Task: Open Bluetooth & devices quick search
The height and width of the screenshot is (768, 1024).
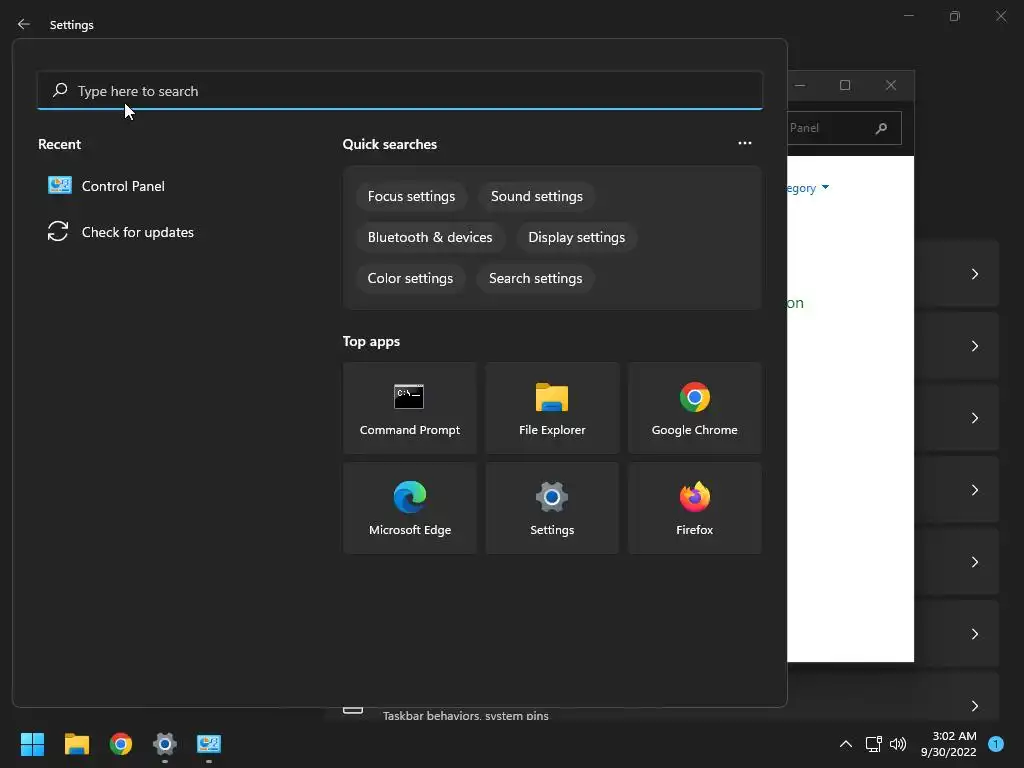Action: point(430,238)
